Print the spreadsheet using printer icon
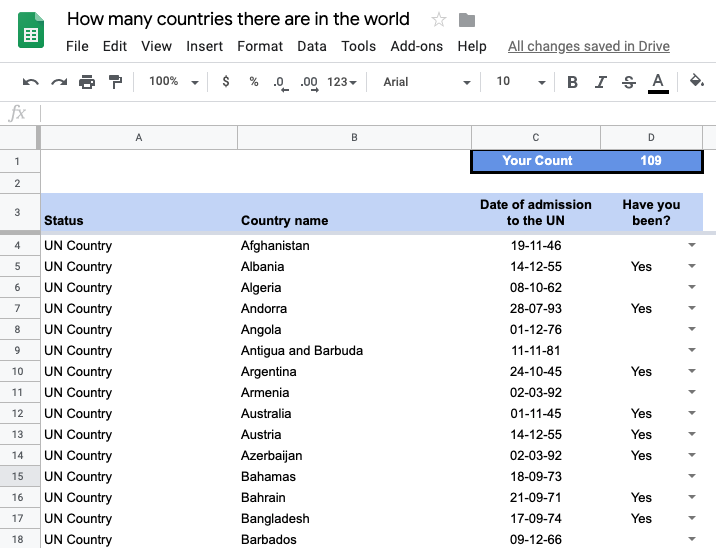The width and height of the screenshot is (716, 548). pos(87,82)
